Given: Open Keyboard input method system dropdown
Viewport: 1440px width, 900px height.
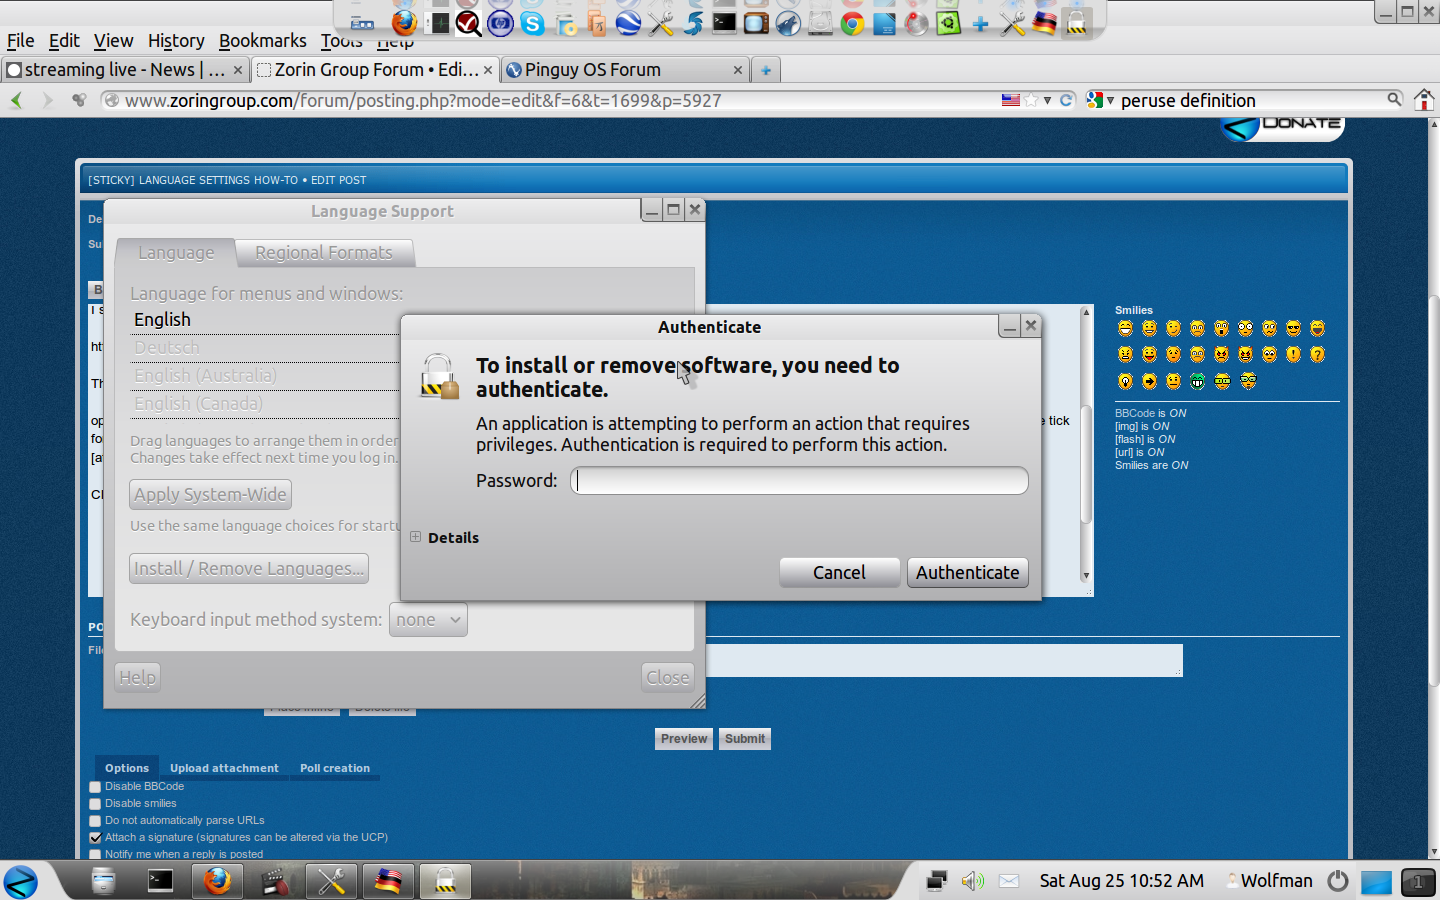Looking at the screenshot, I should 428,620.
